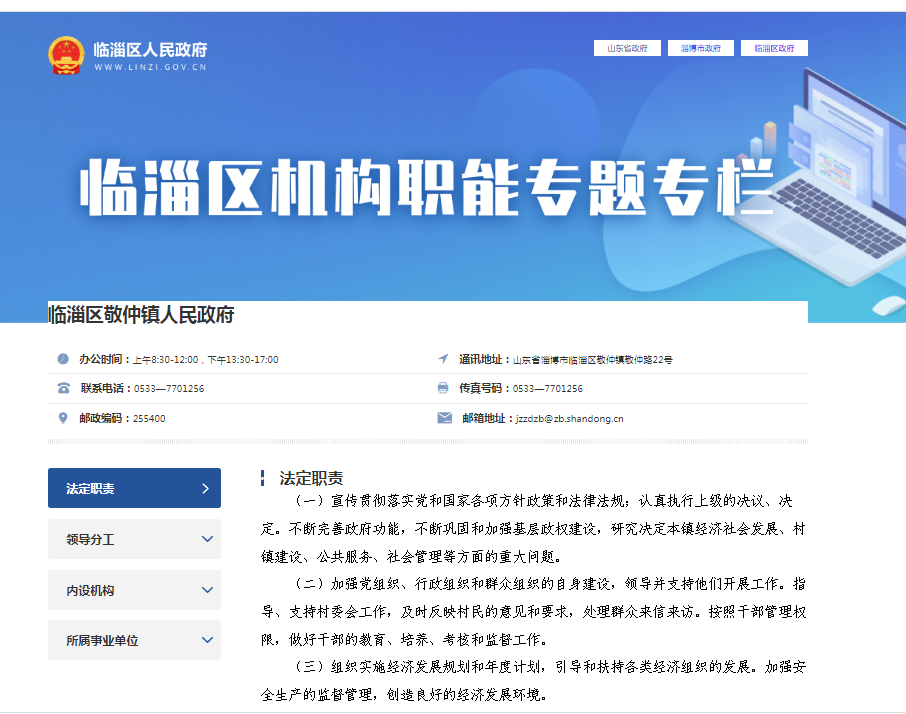The width and height of the screenshot is (906, 714).
Task: Open the 山东省政府 link
Action: pos(627,48)
